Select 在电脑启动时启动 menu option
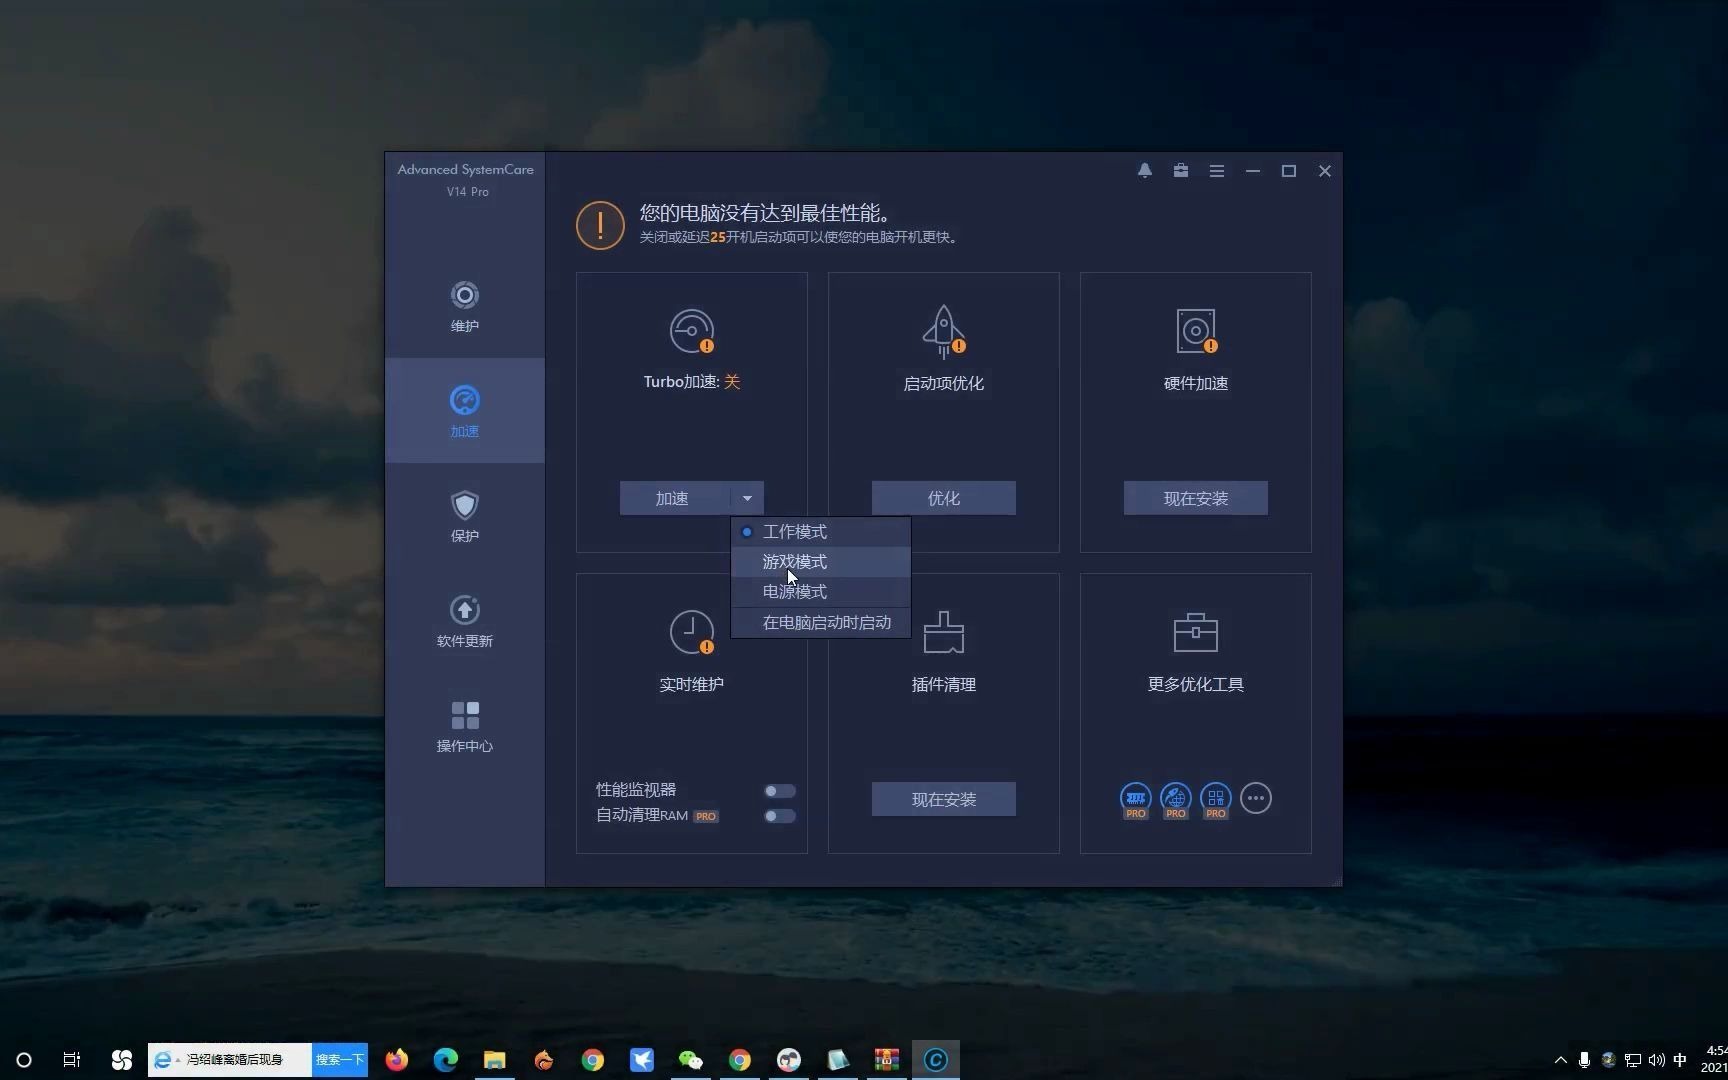The image size is (1728, 1080). coord(821,623)
